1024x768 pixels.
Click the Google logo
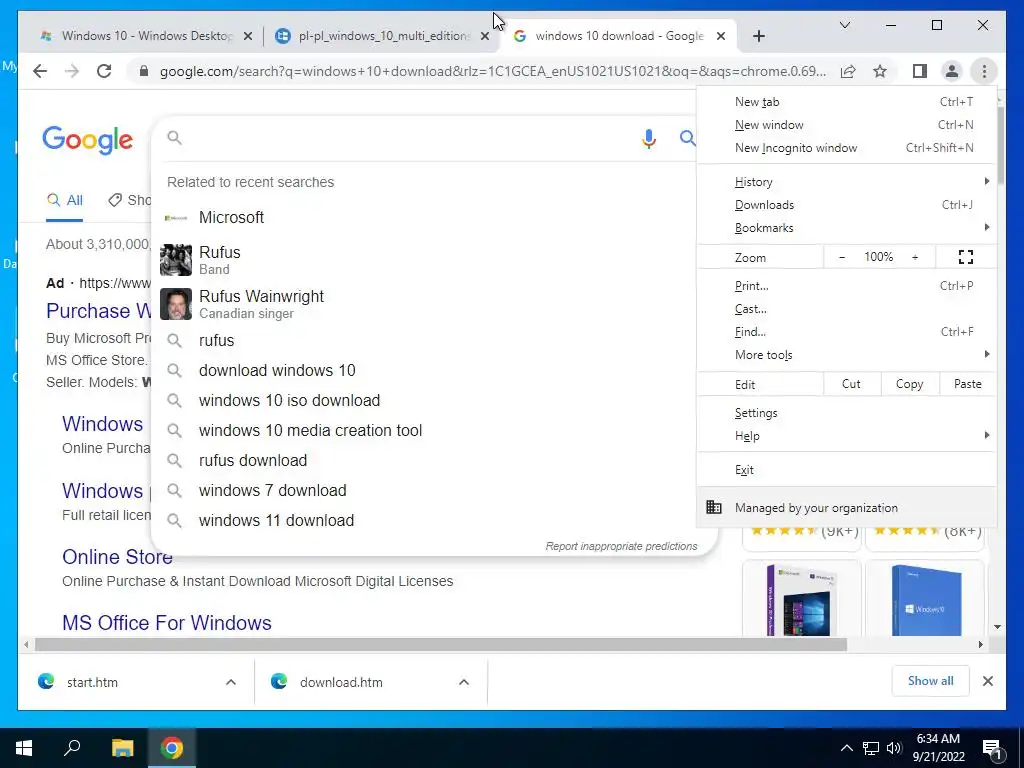pyautogui.click(x=88, y=140)
